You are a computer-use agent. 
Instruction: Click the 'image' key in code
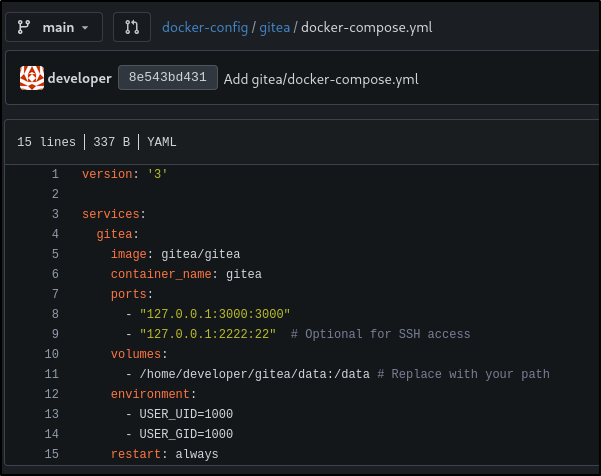(129, 254)
